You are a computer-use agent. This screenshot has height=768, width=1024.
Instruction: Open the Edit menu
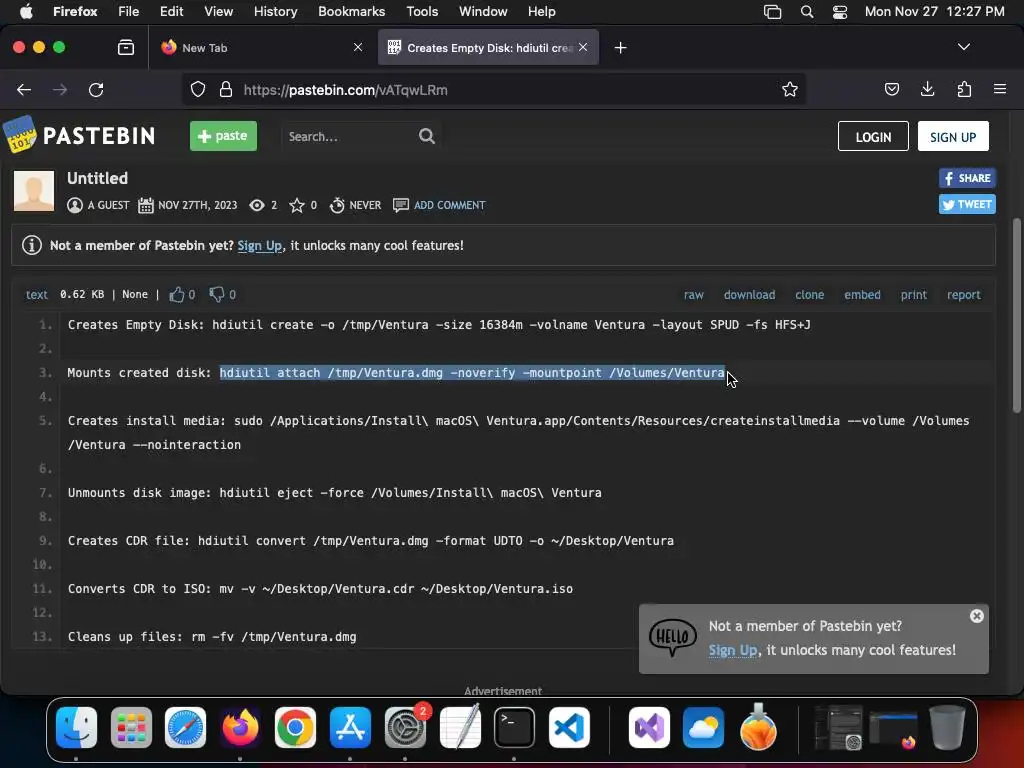click(x=171, y=11)
